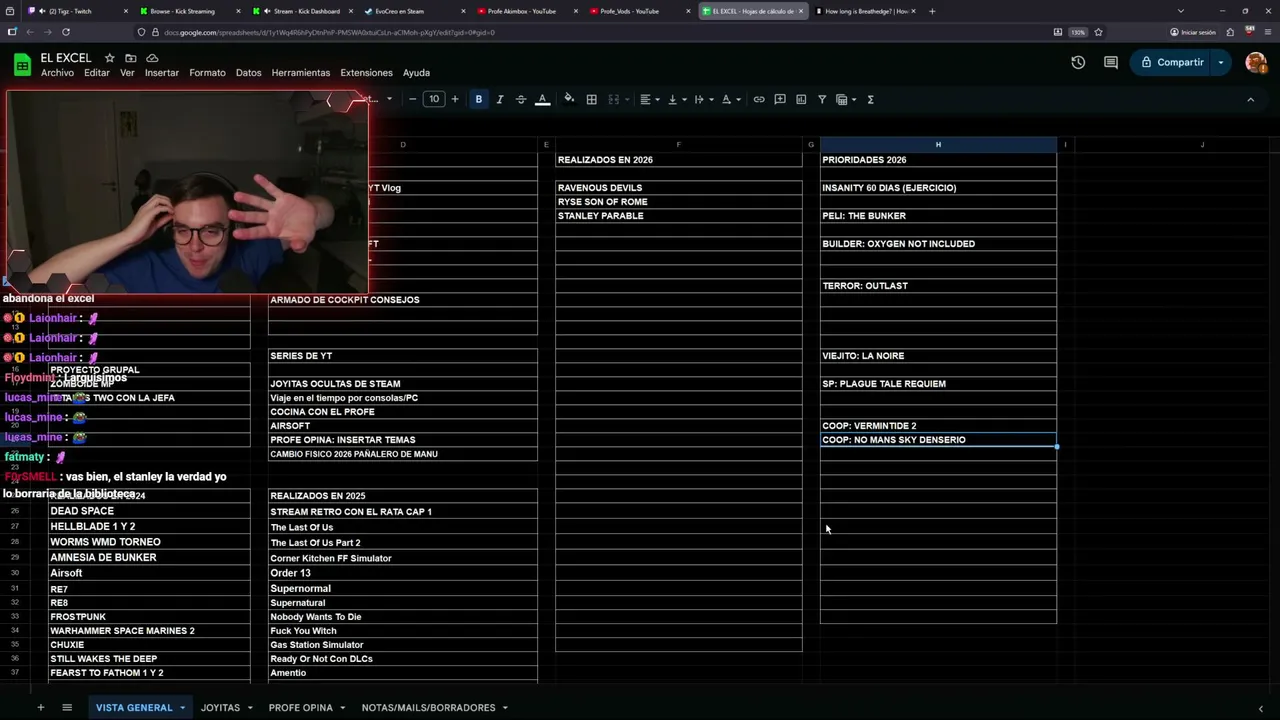Screen dimensions: 1280x720
Task: Open Editar menu
Action: coord(97,73)
